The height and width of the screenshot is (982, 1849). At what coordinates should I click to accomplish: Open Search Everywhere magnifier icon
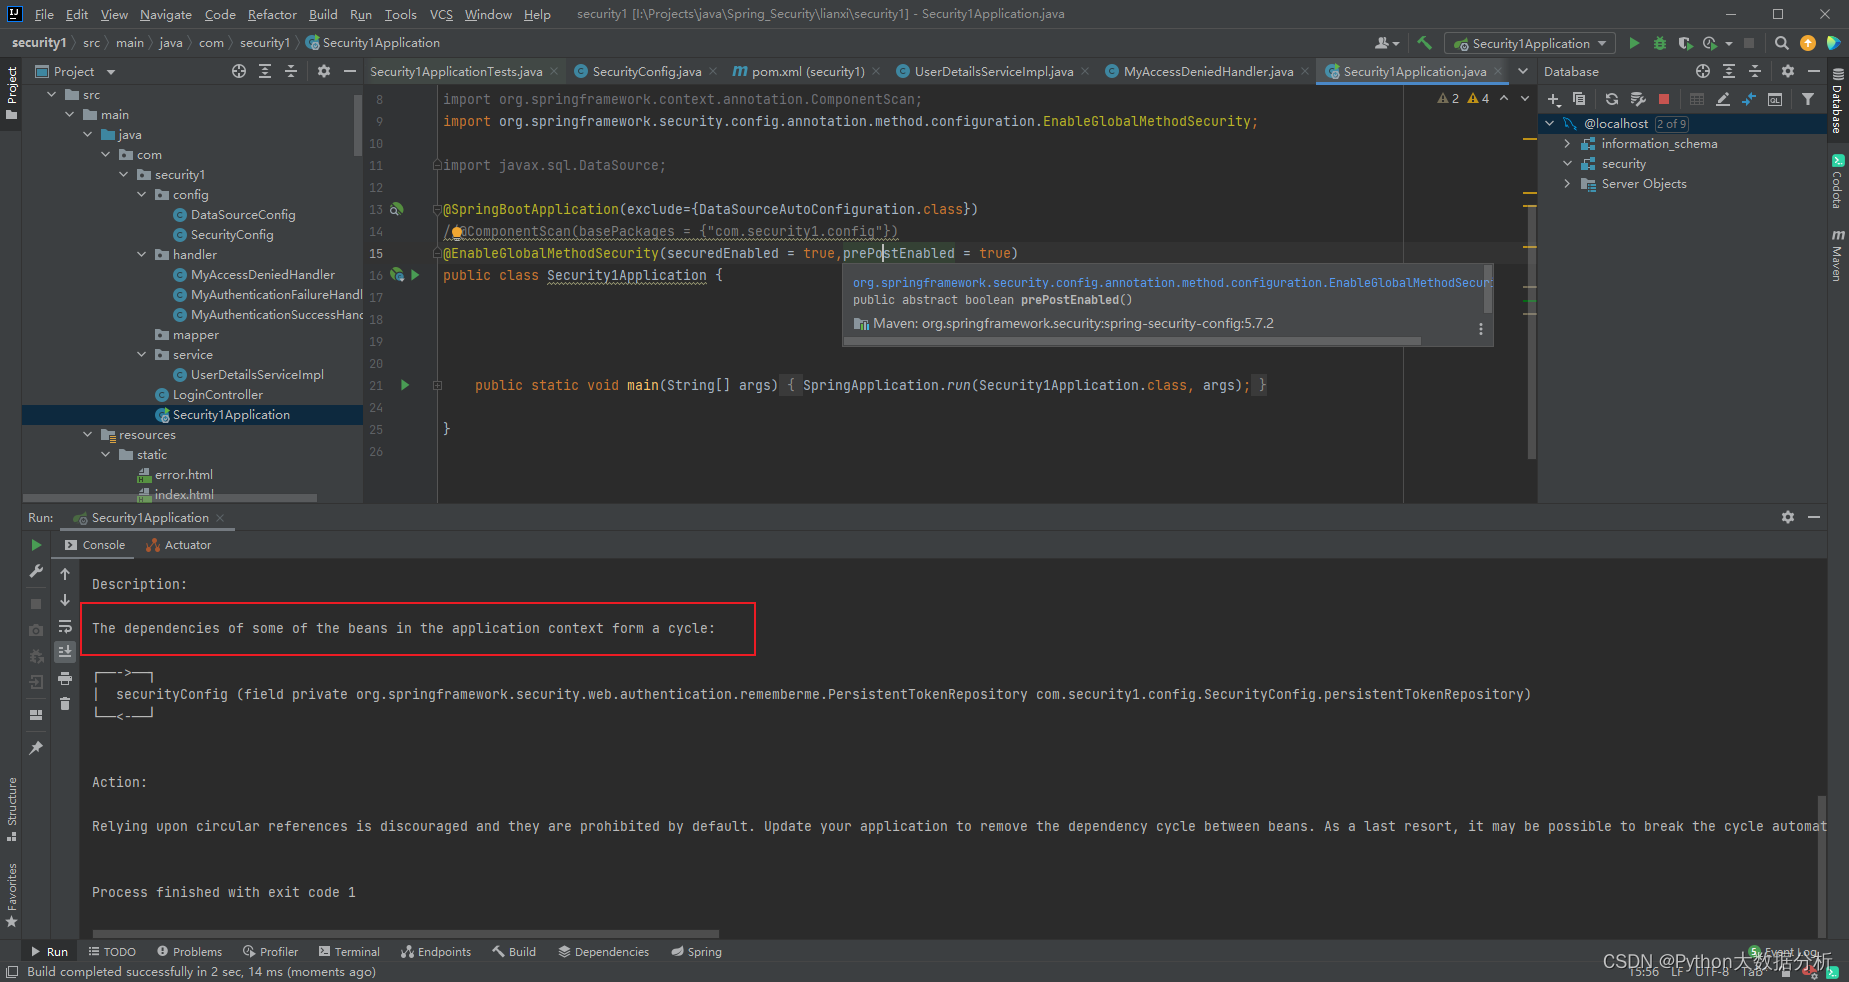[x=1782, y=43]
